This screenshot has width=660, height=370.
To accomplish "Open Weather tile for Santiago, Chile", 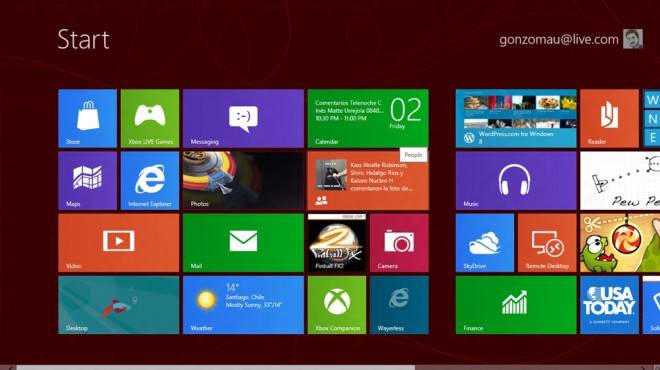I will tap(243, 305).
